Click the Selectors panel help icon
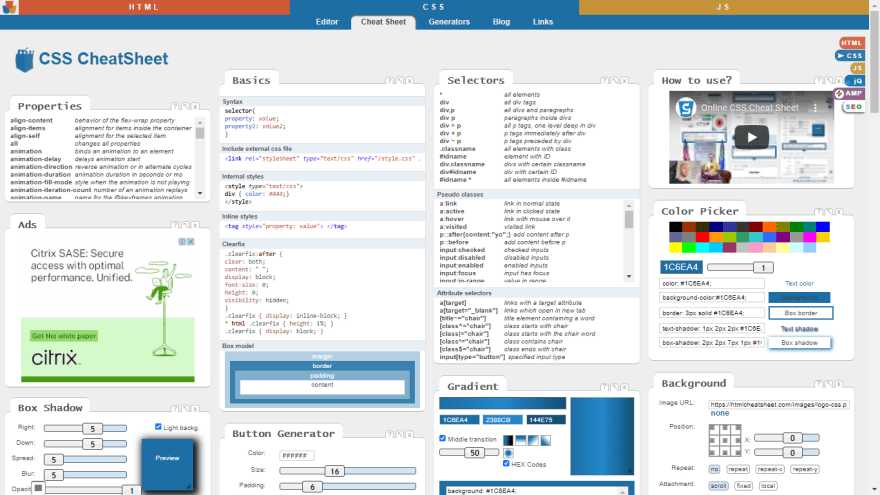The image size is (880, 495). point(604,80)
